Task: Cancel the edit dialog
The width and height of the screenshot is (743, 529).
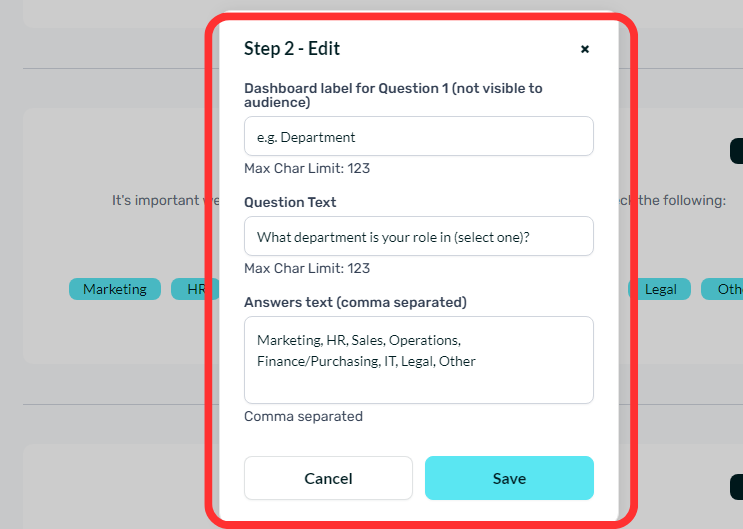Action: point(328,478)
